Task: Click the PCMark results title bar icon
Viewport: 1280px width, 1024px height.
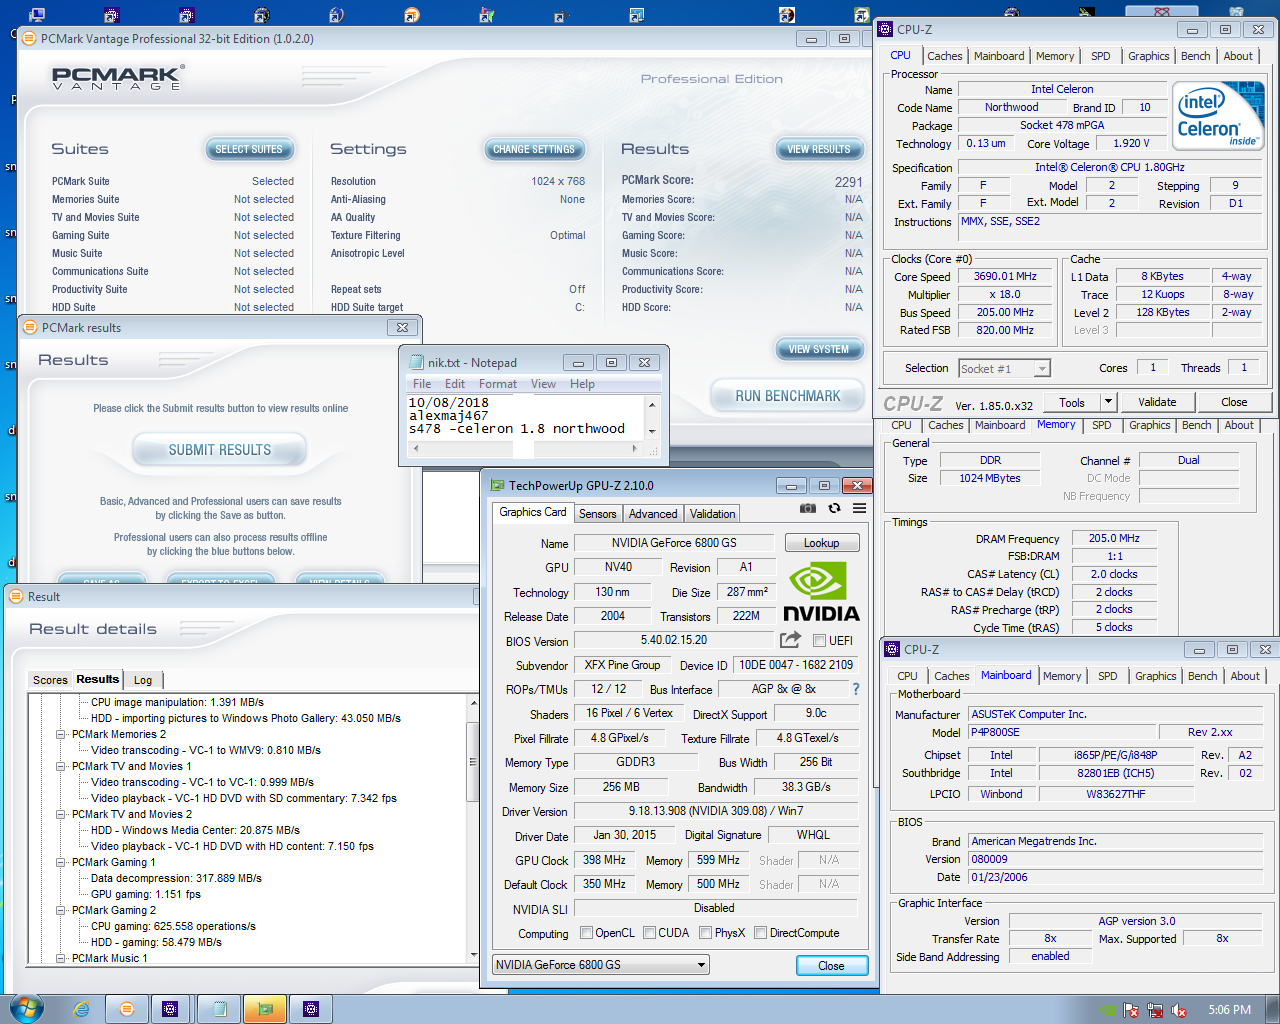Action: coord(30,327)
